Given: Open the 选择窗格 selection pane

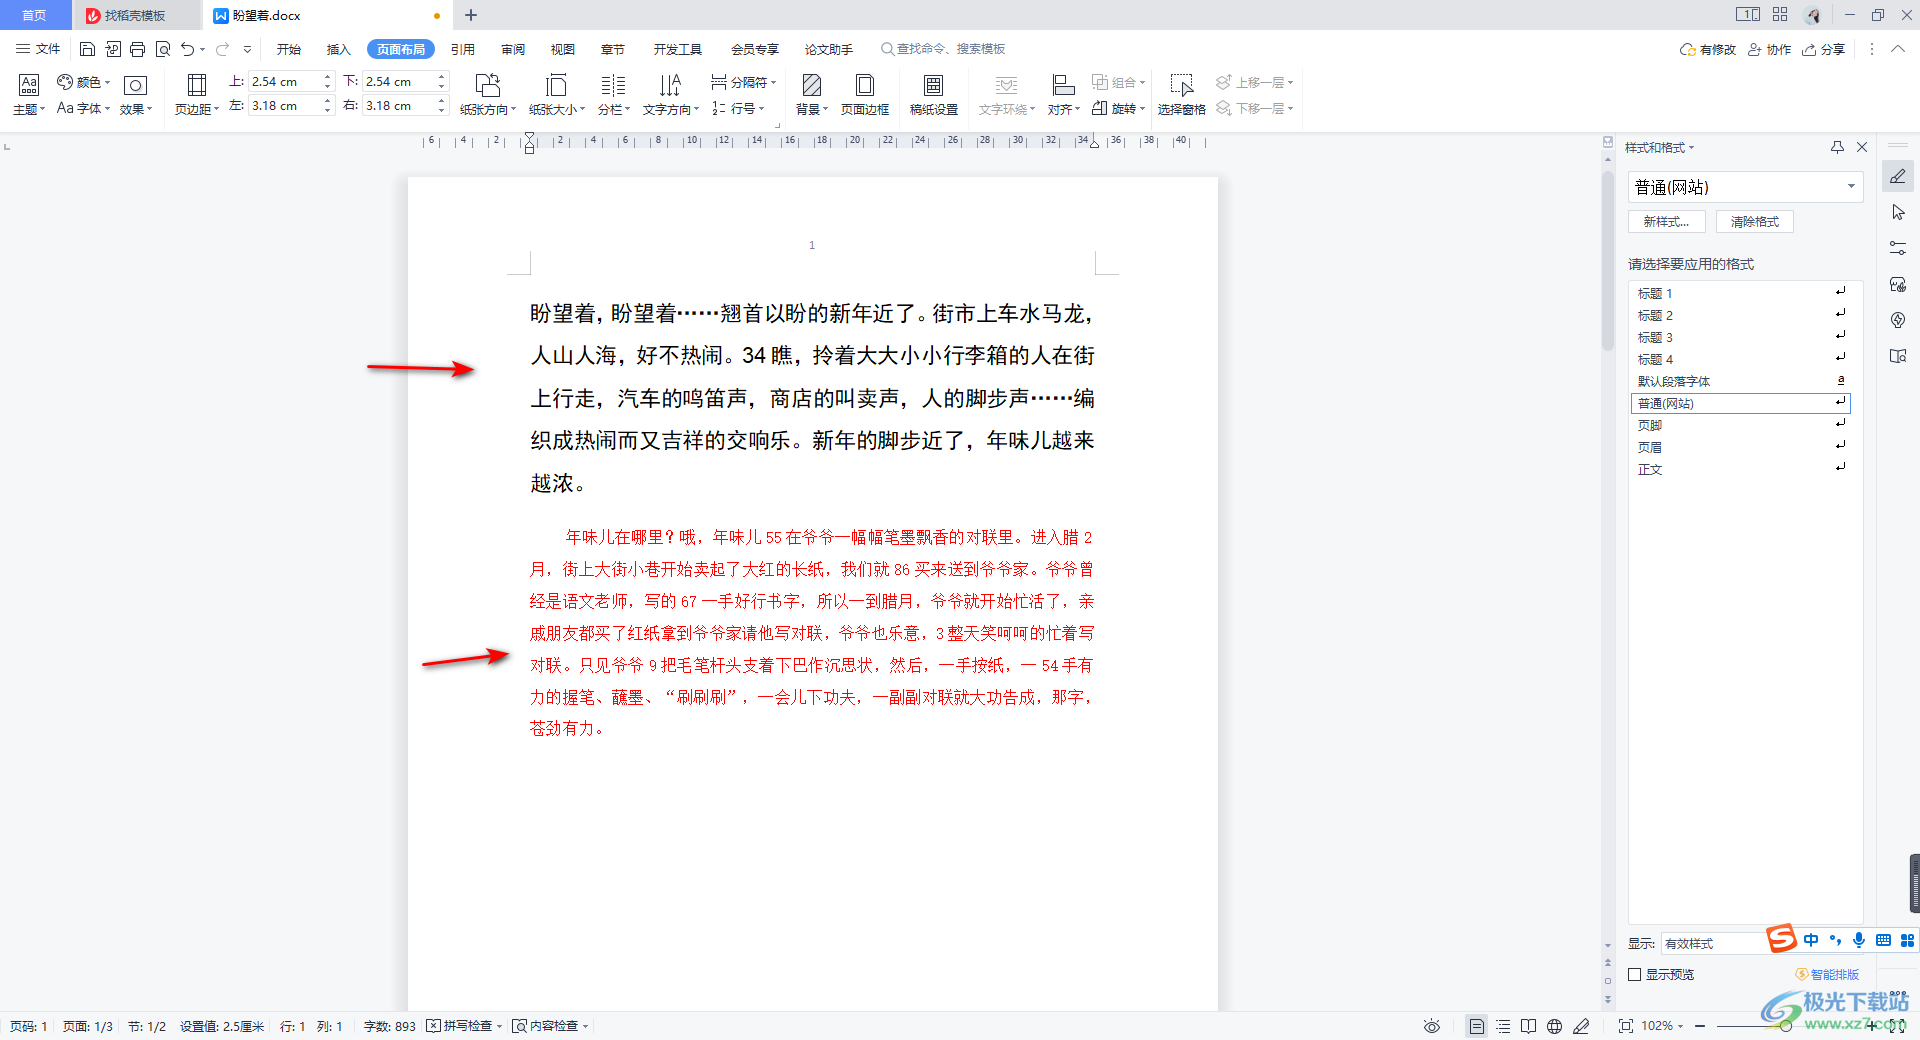Looking at the screenshot, I should (1181, 94).
